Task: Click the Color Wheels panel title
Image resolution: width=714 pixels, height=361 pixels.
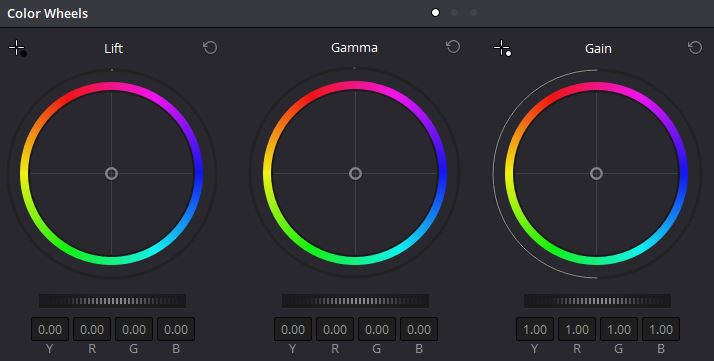Action: 47,13
